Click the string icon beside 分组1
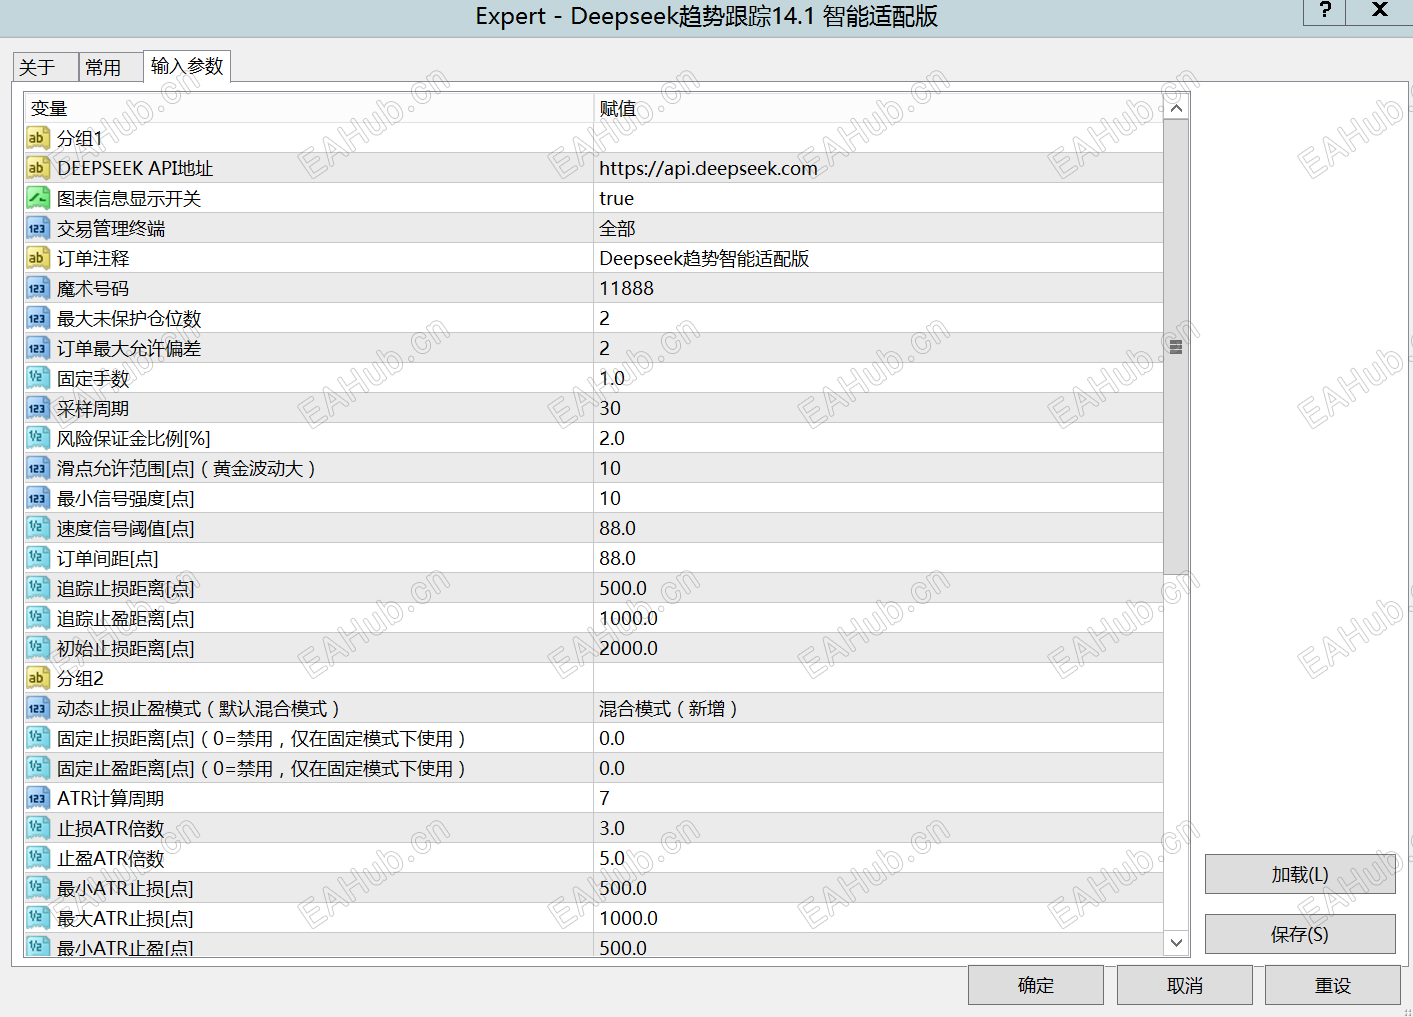The image size is (1413, 1017). point(37,138)
